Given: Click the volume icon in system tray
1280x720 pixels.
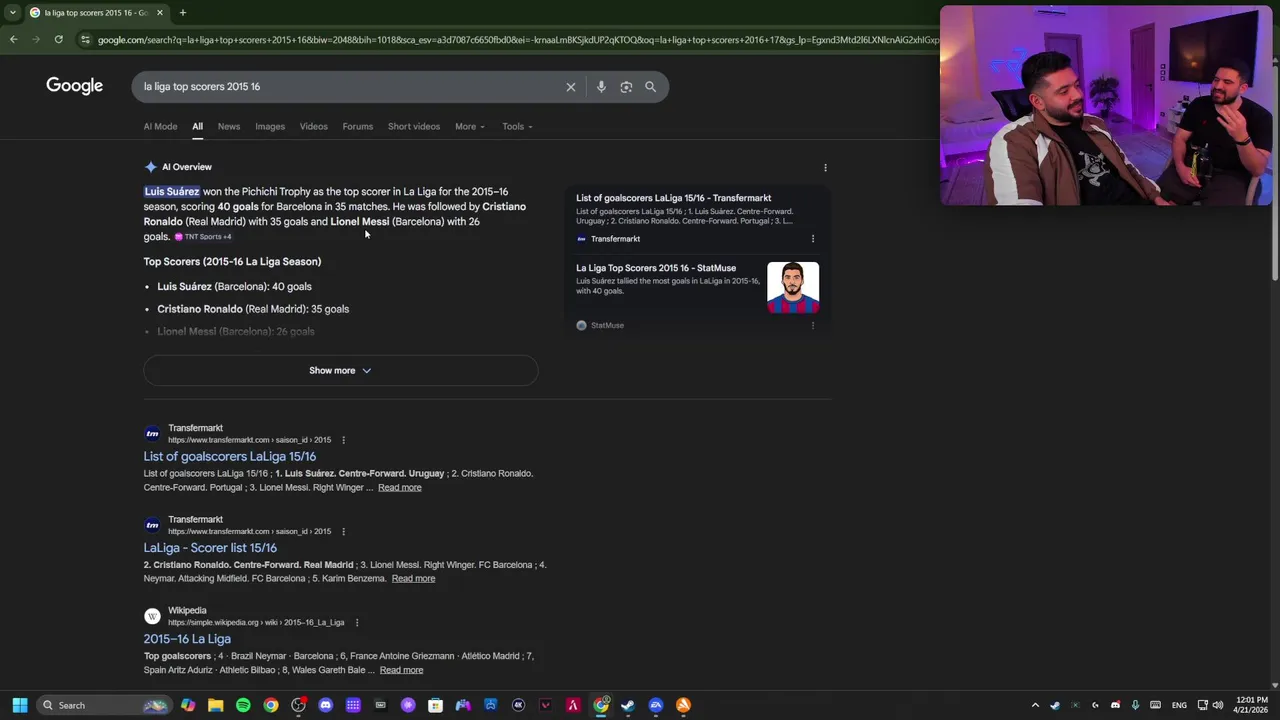Looking at the screenshot, I should [1220, 705].
